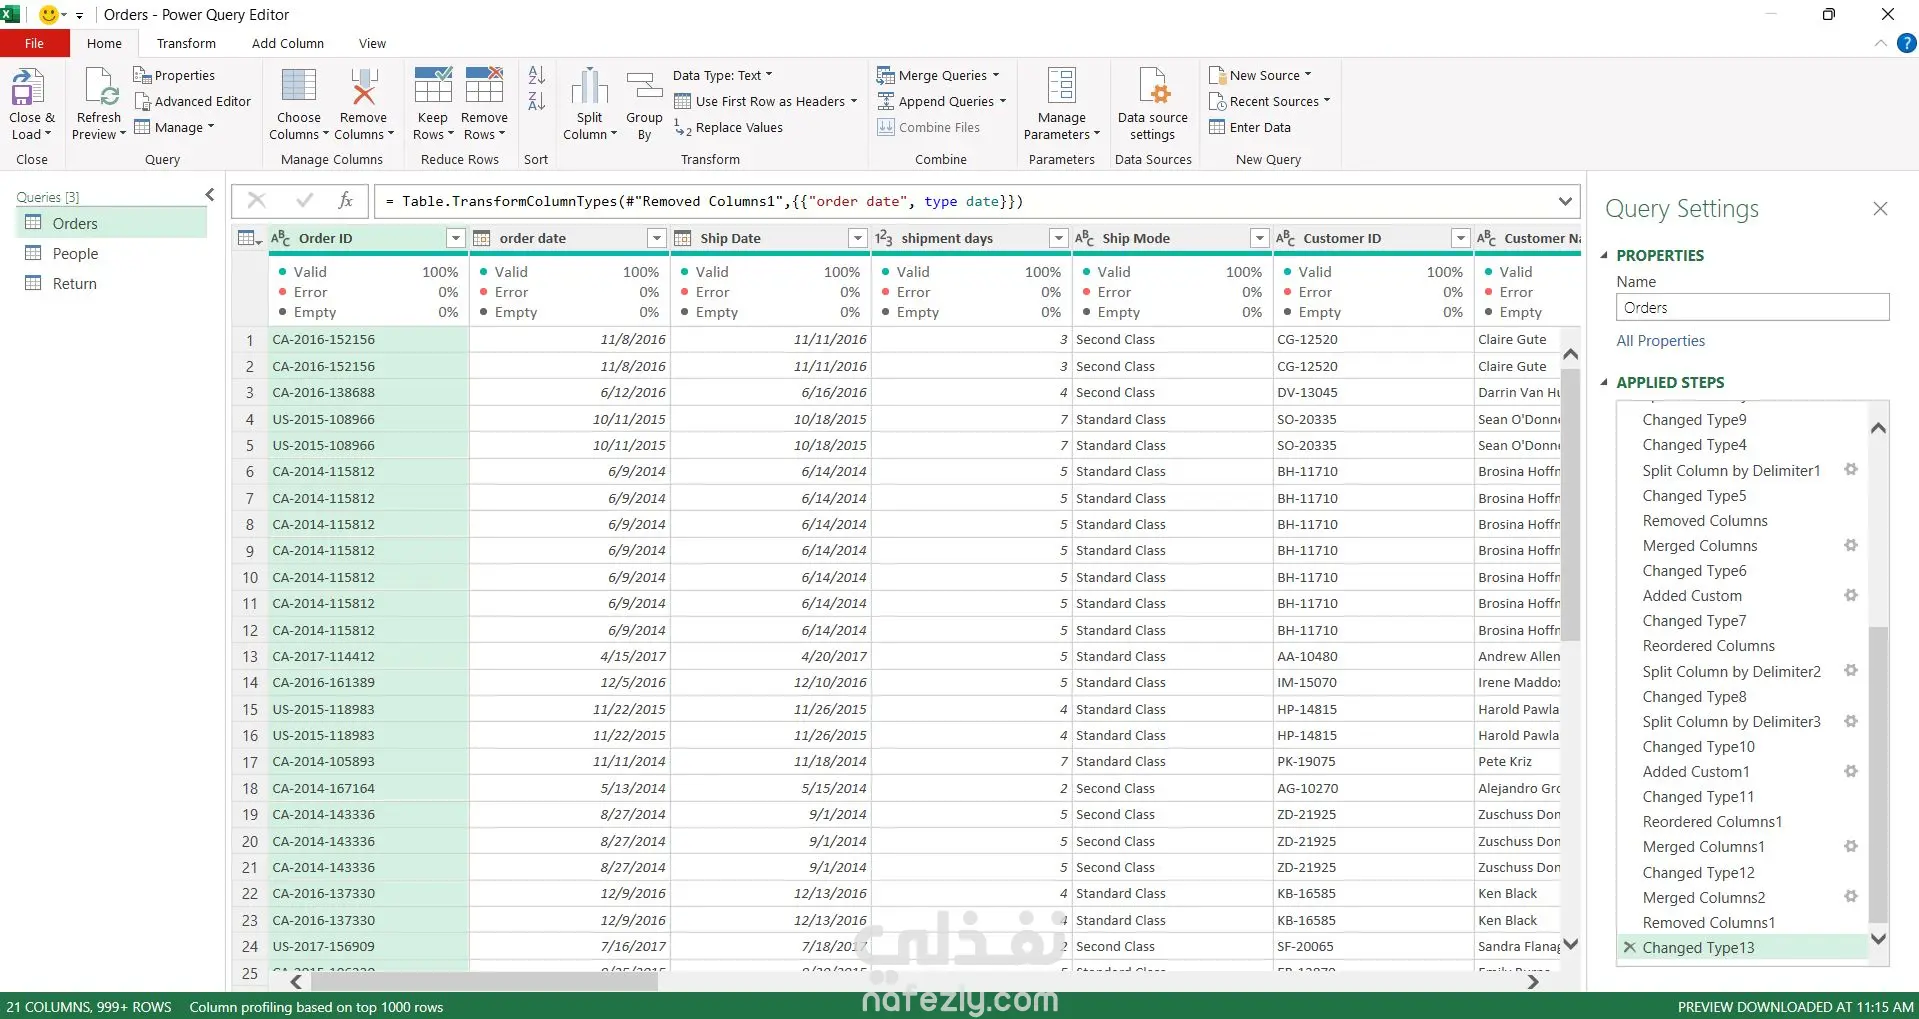The image size is (1919, 1019).
Task: Open the File tab
Action: point(35,43)
